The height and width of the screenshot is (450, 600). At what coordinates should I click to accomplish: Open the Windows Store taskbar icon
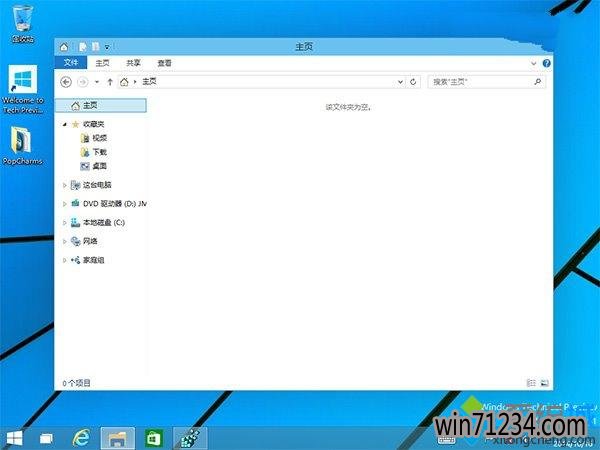click(153, 438)
